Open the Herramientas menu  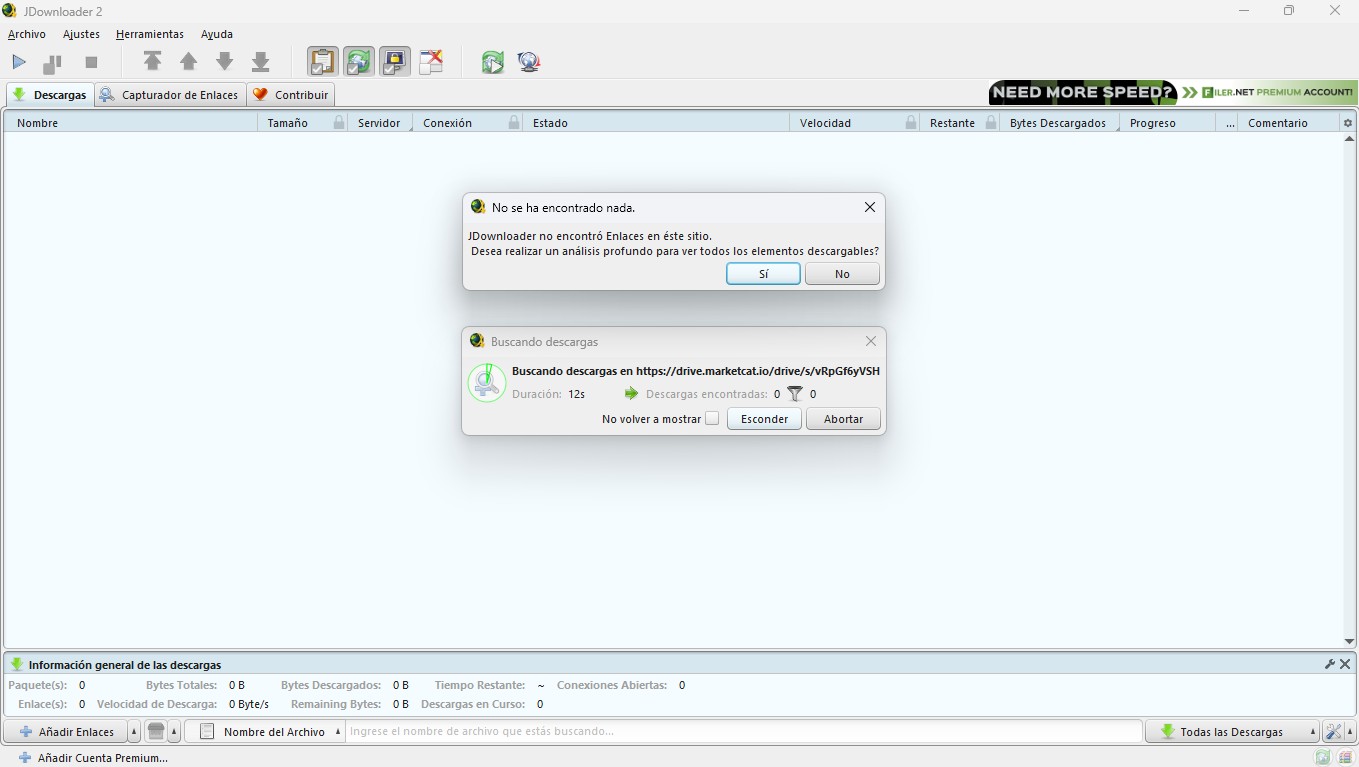(x=150, y=34)
